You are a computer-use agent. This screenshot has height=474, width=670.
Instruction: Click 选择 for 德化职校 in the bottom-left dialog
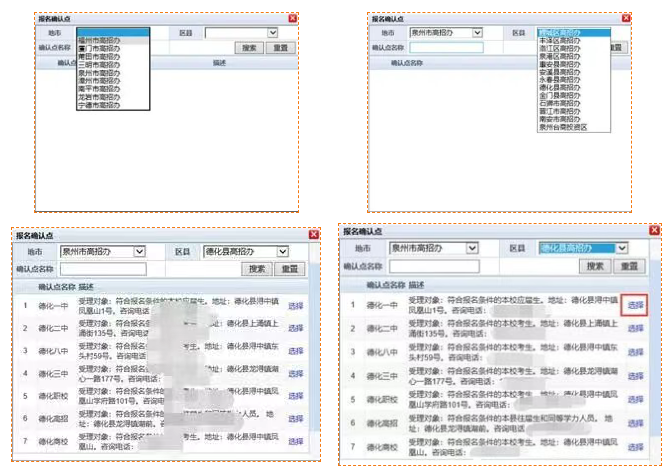pyautogui.click(x=296, y=397)
